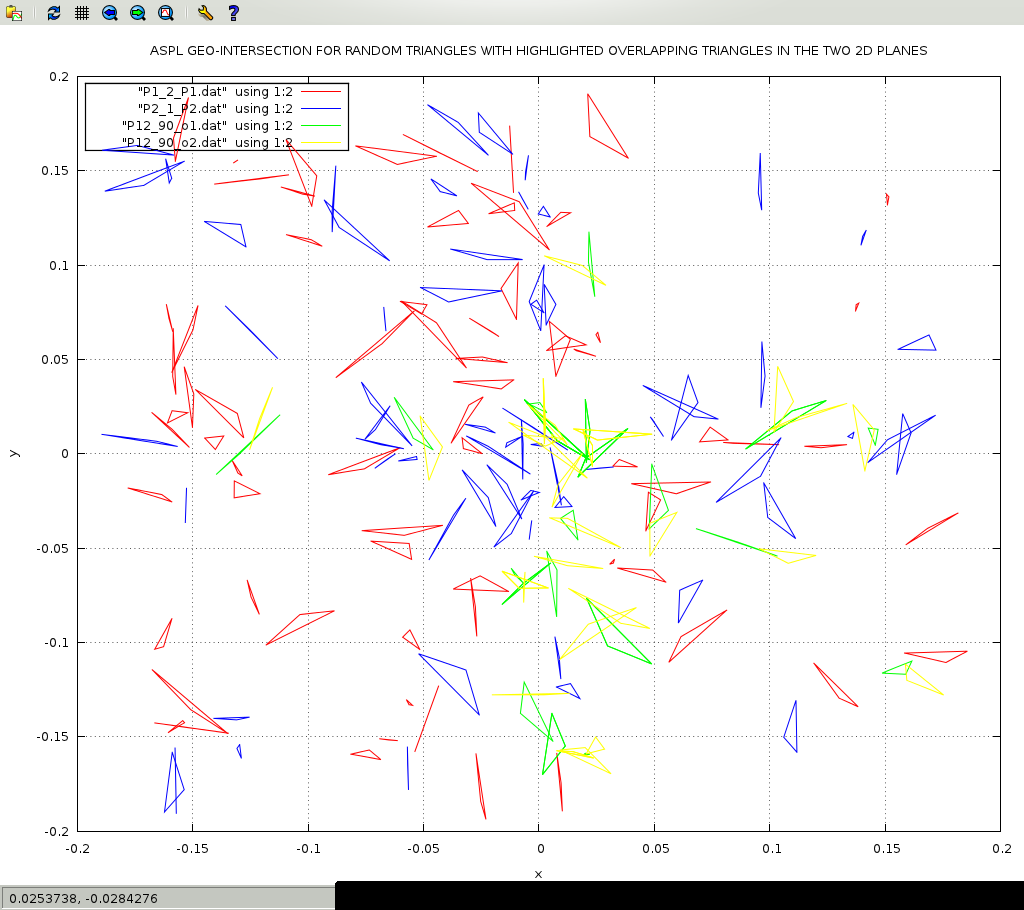Click the "x" axis label below the plot
The image size is (1024, 910).
[538, 874]
